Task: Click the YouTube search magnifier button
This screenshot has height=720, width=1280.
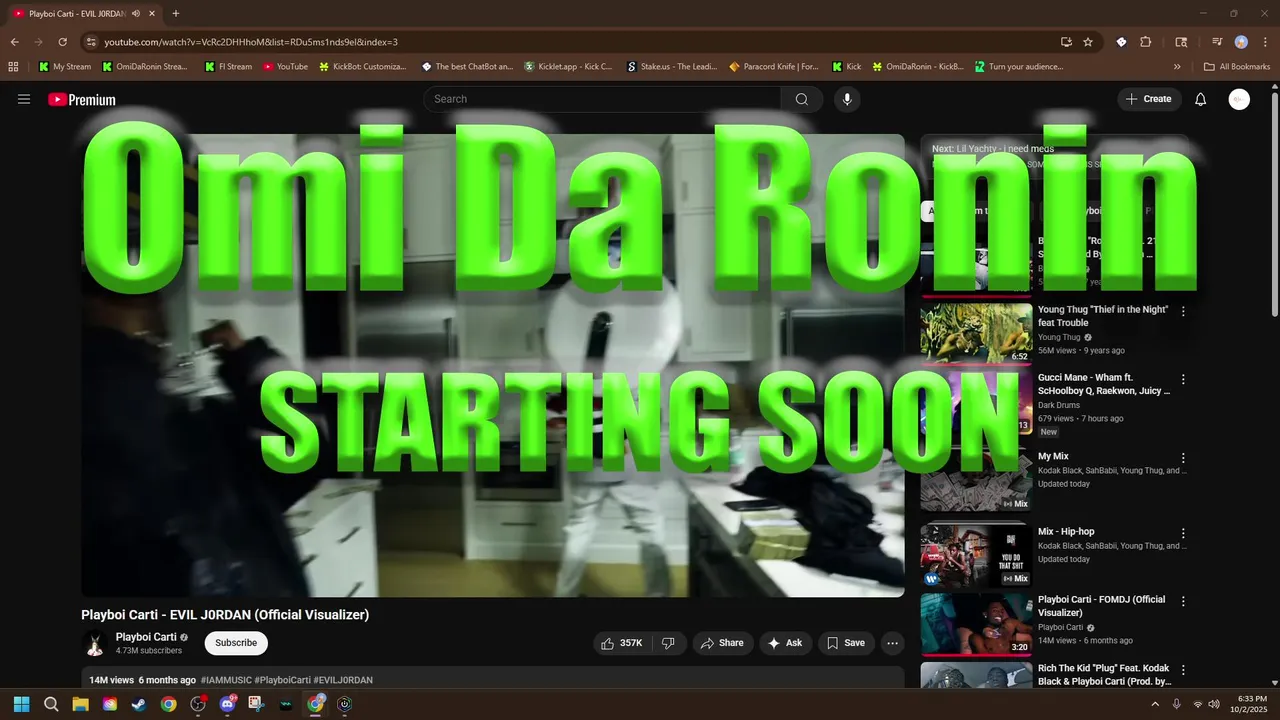Action: pyautogui.click(x=802, y=99)
